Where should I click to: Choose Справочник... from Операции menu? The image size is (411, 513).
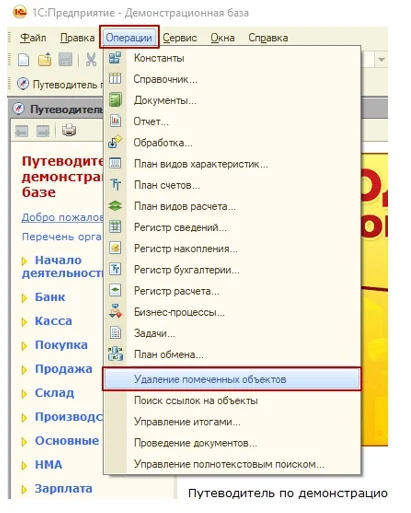[x=232, y=79]
